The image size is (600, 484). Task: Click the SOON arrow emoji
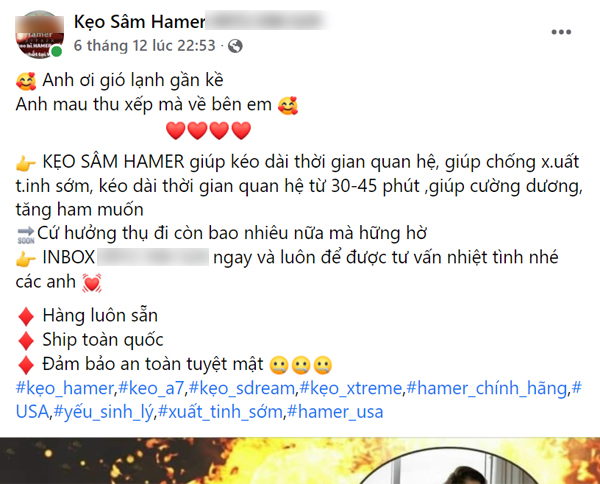pyautogui.click(x=26, y=235)
